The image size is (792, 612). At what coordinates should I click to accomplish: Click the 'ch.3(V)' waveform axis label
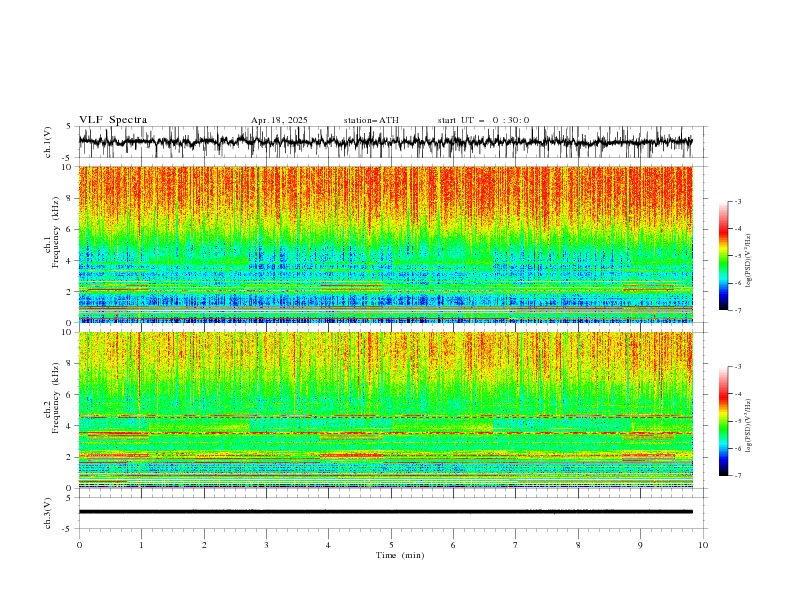tap(48, 513)
